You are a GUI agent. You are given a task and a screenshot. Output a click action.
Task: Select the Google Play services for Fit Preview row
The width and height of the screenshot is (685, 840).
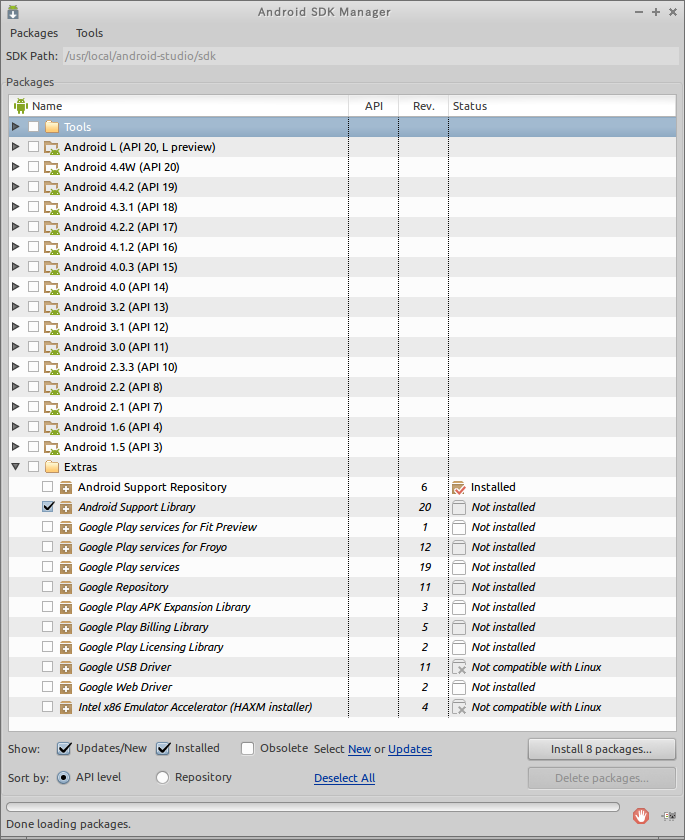342,527
